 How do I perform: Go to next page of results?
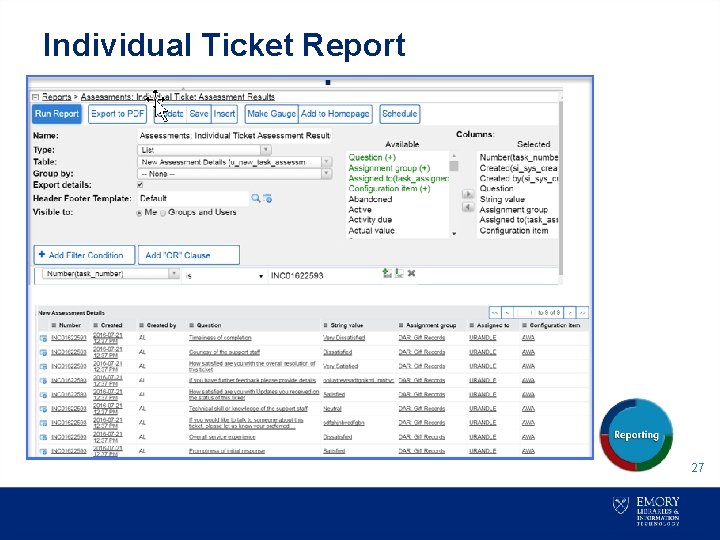point(570,313)
